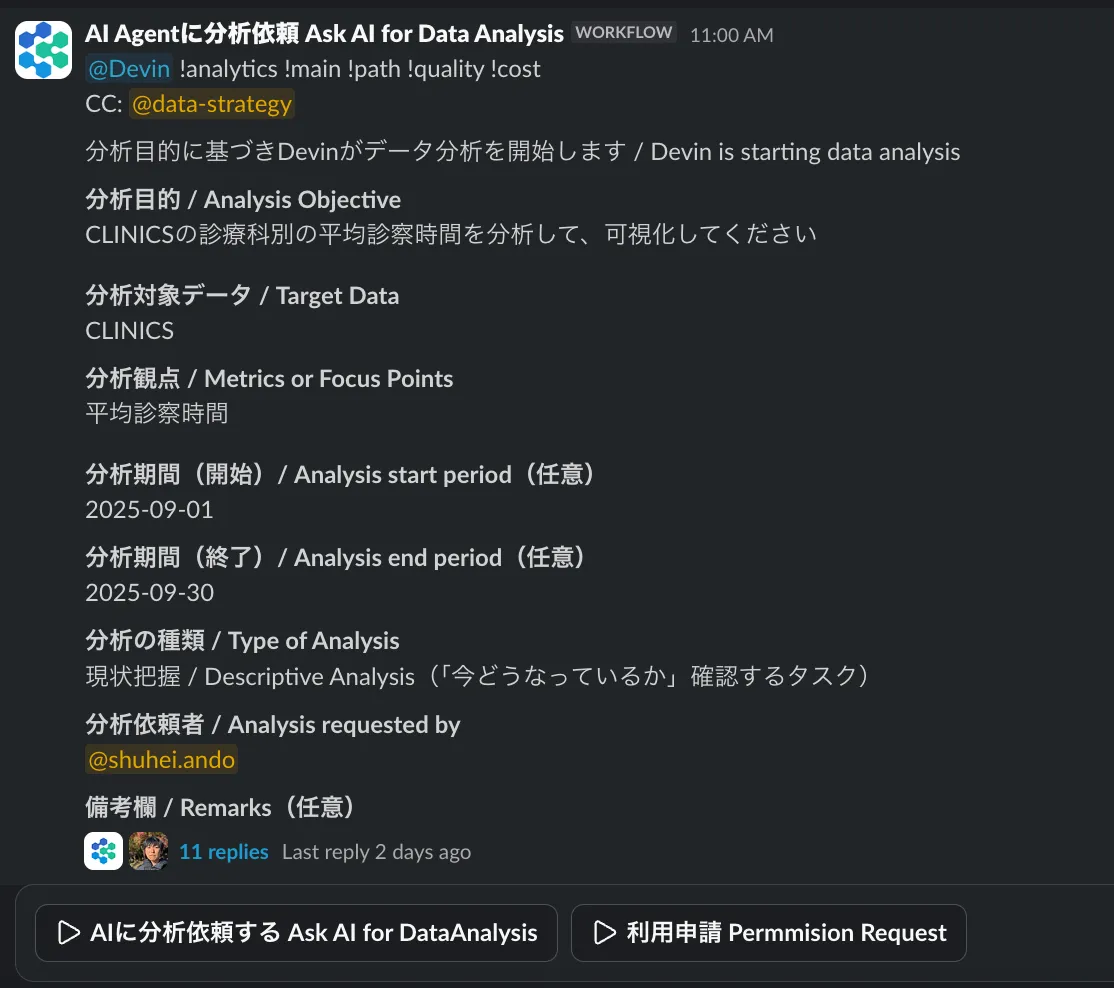This screenshot has height=988, width=1114.
Task: Click the WORKFLOW badge next to the message title
Action: pyautogui.click(x=623, y=31)
